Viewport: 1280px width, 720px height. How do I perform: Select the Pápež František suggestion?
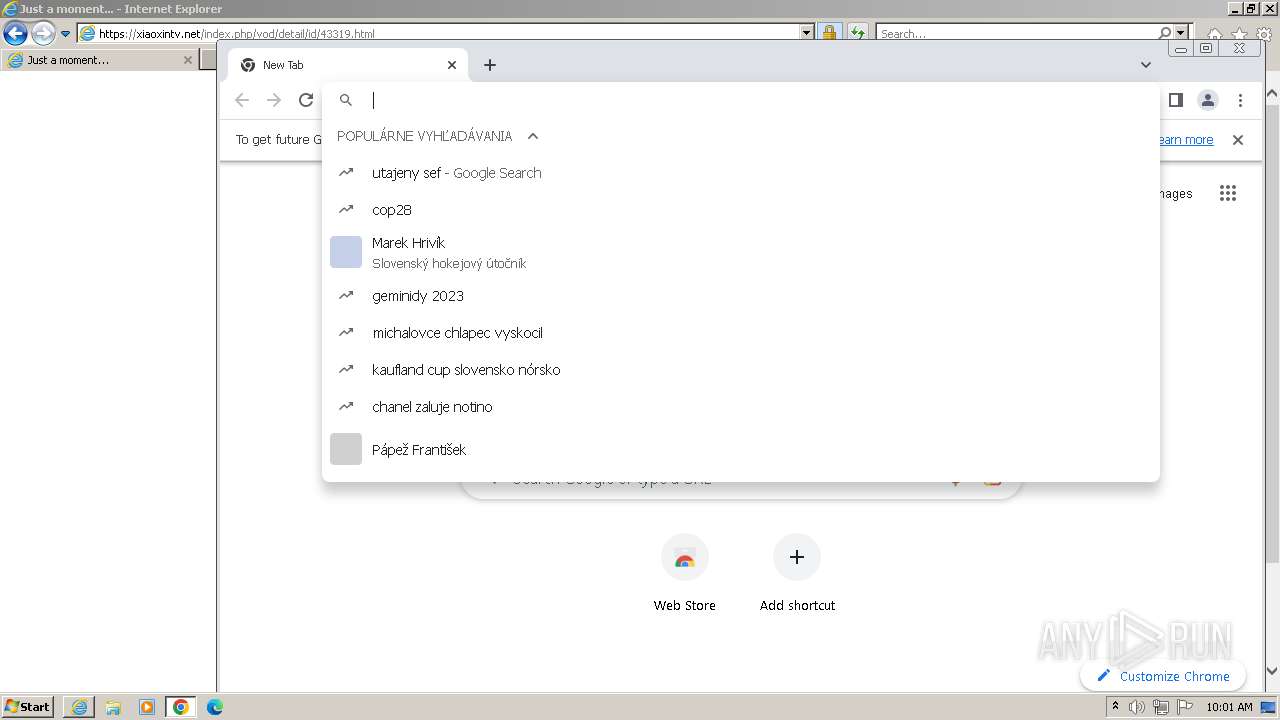point(741,450)
